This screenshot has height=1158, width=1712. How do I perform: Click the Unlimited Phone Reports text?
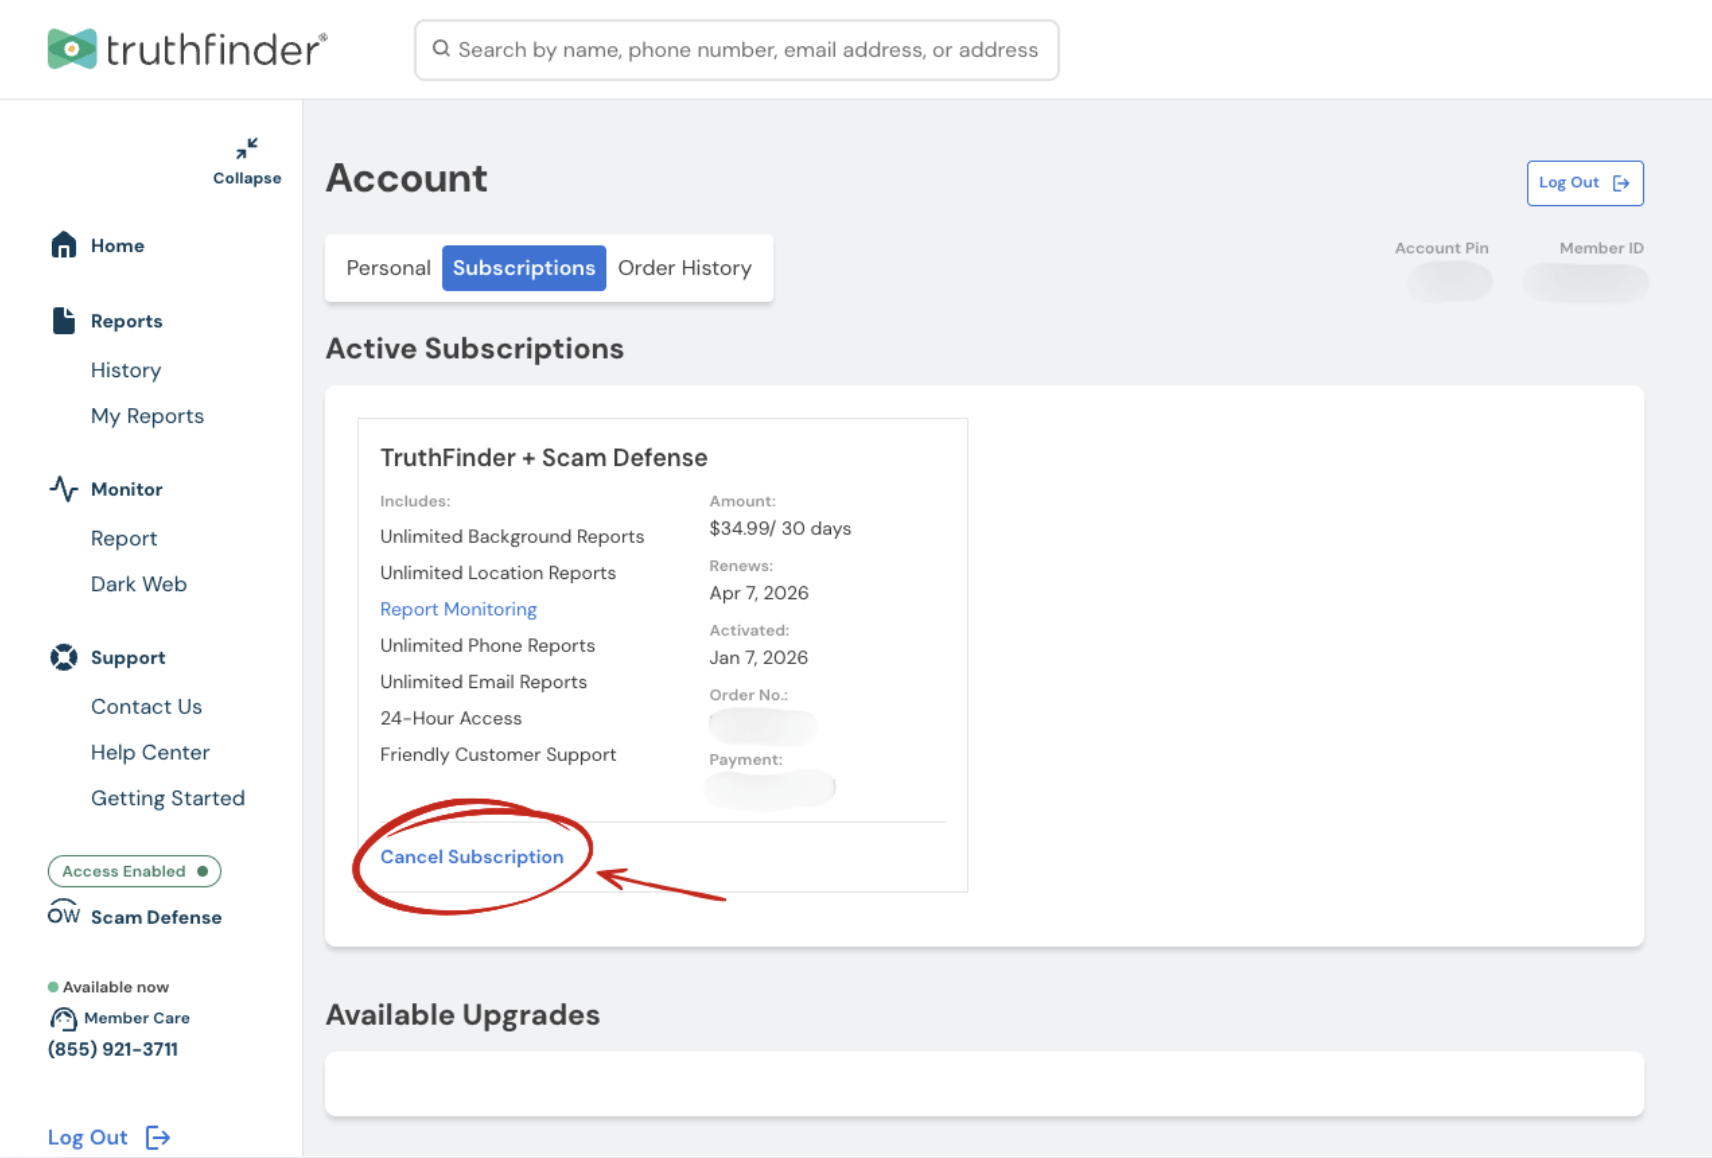point(487,645)
